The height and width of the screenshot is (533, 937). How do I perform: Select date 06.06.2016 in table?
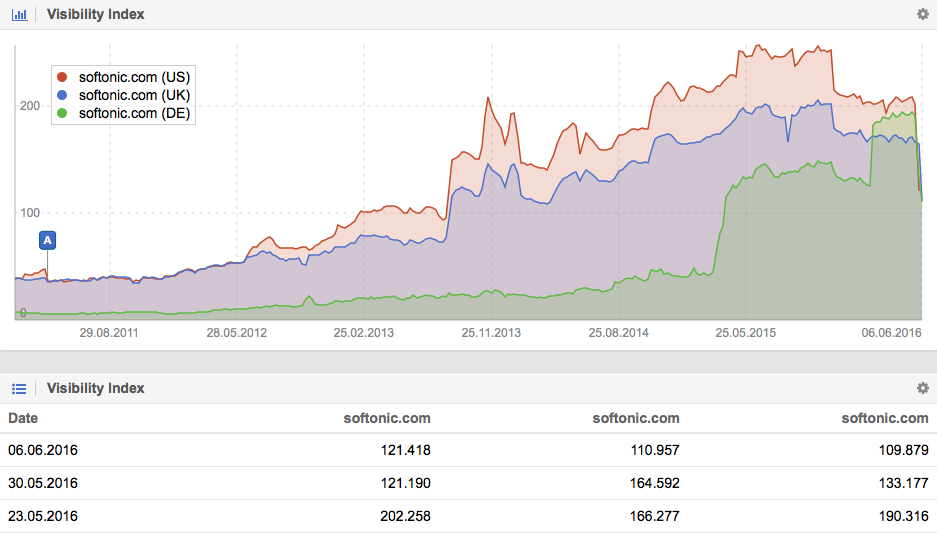43,450
